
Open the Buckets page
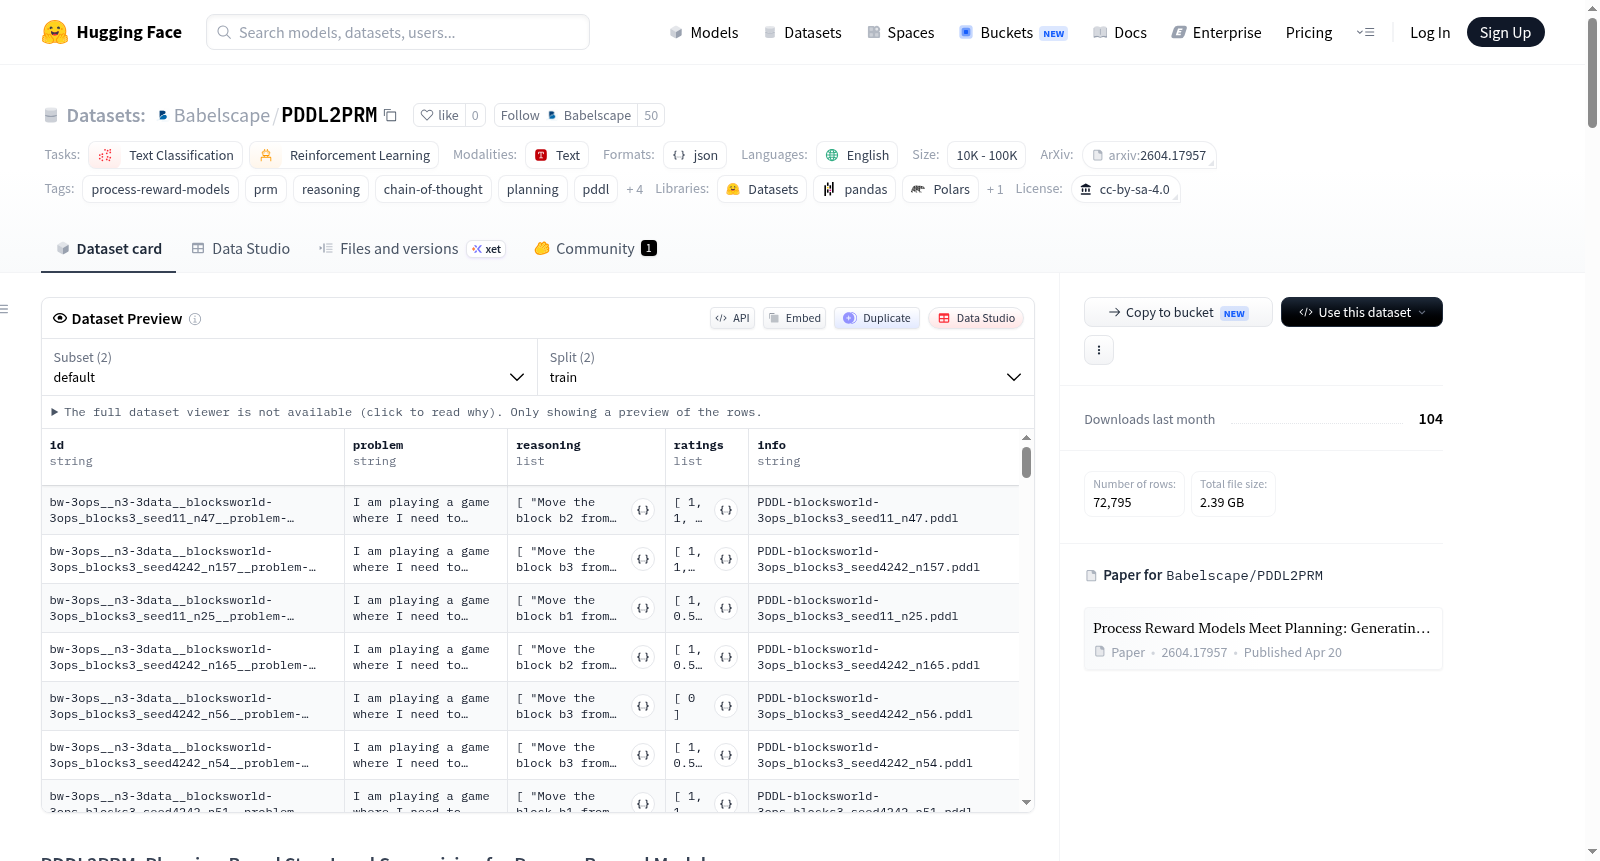[1012, 32]
